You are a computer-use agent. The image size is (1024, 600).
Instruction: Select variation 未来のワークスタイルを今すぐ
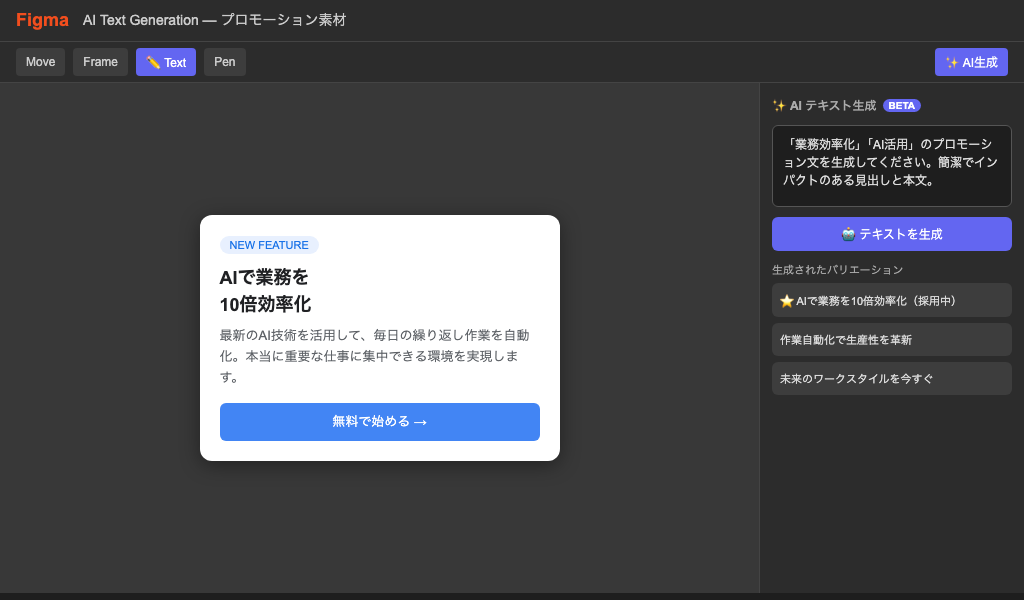point(890,378)
